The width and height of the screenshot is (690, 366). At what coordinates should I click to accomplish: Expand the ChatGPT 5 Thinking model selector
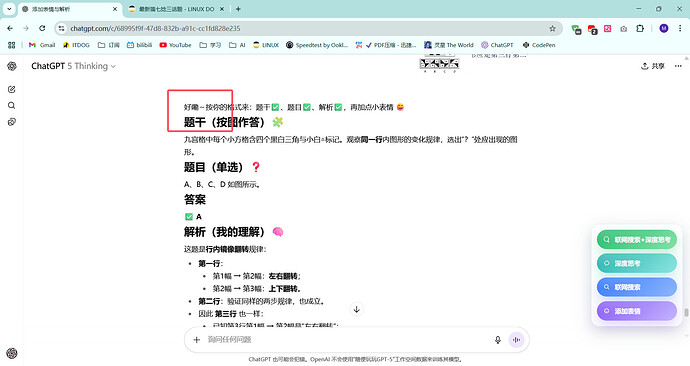73,66
